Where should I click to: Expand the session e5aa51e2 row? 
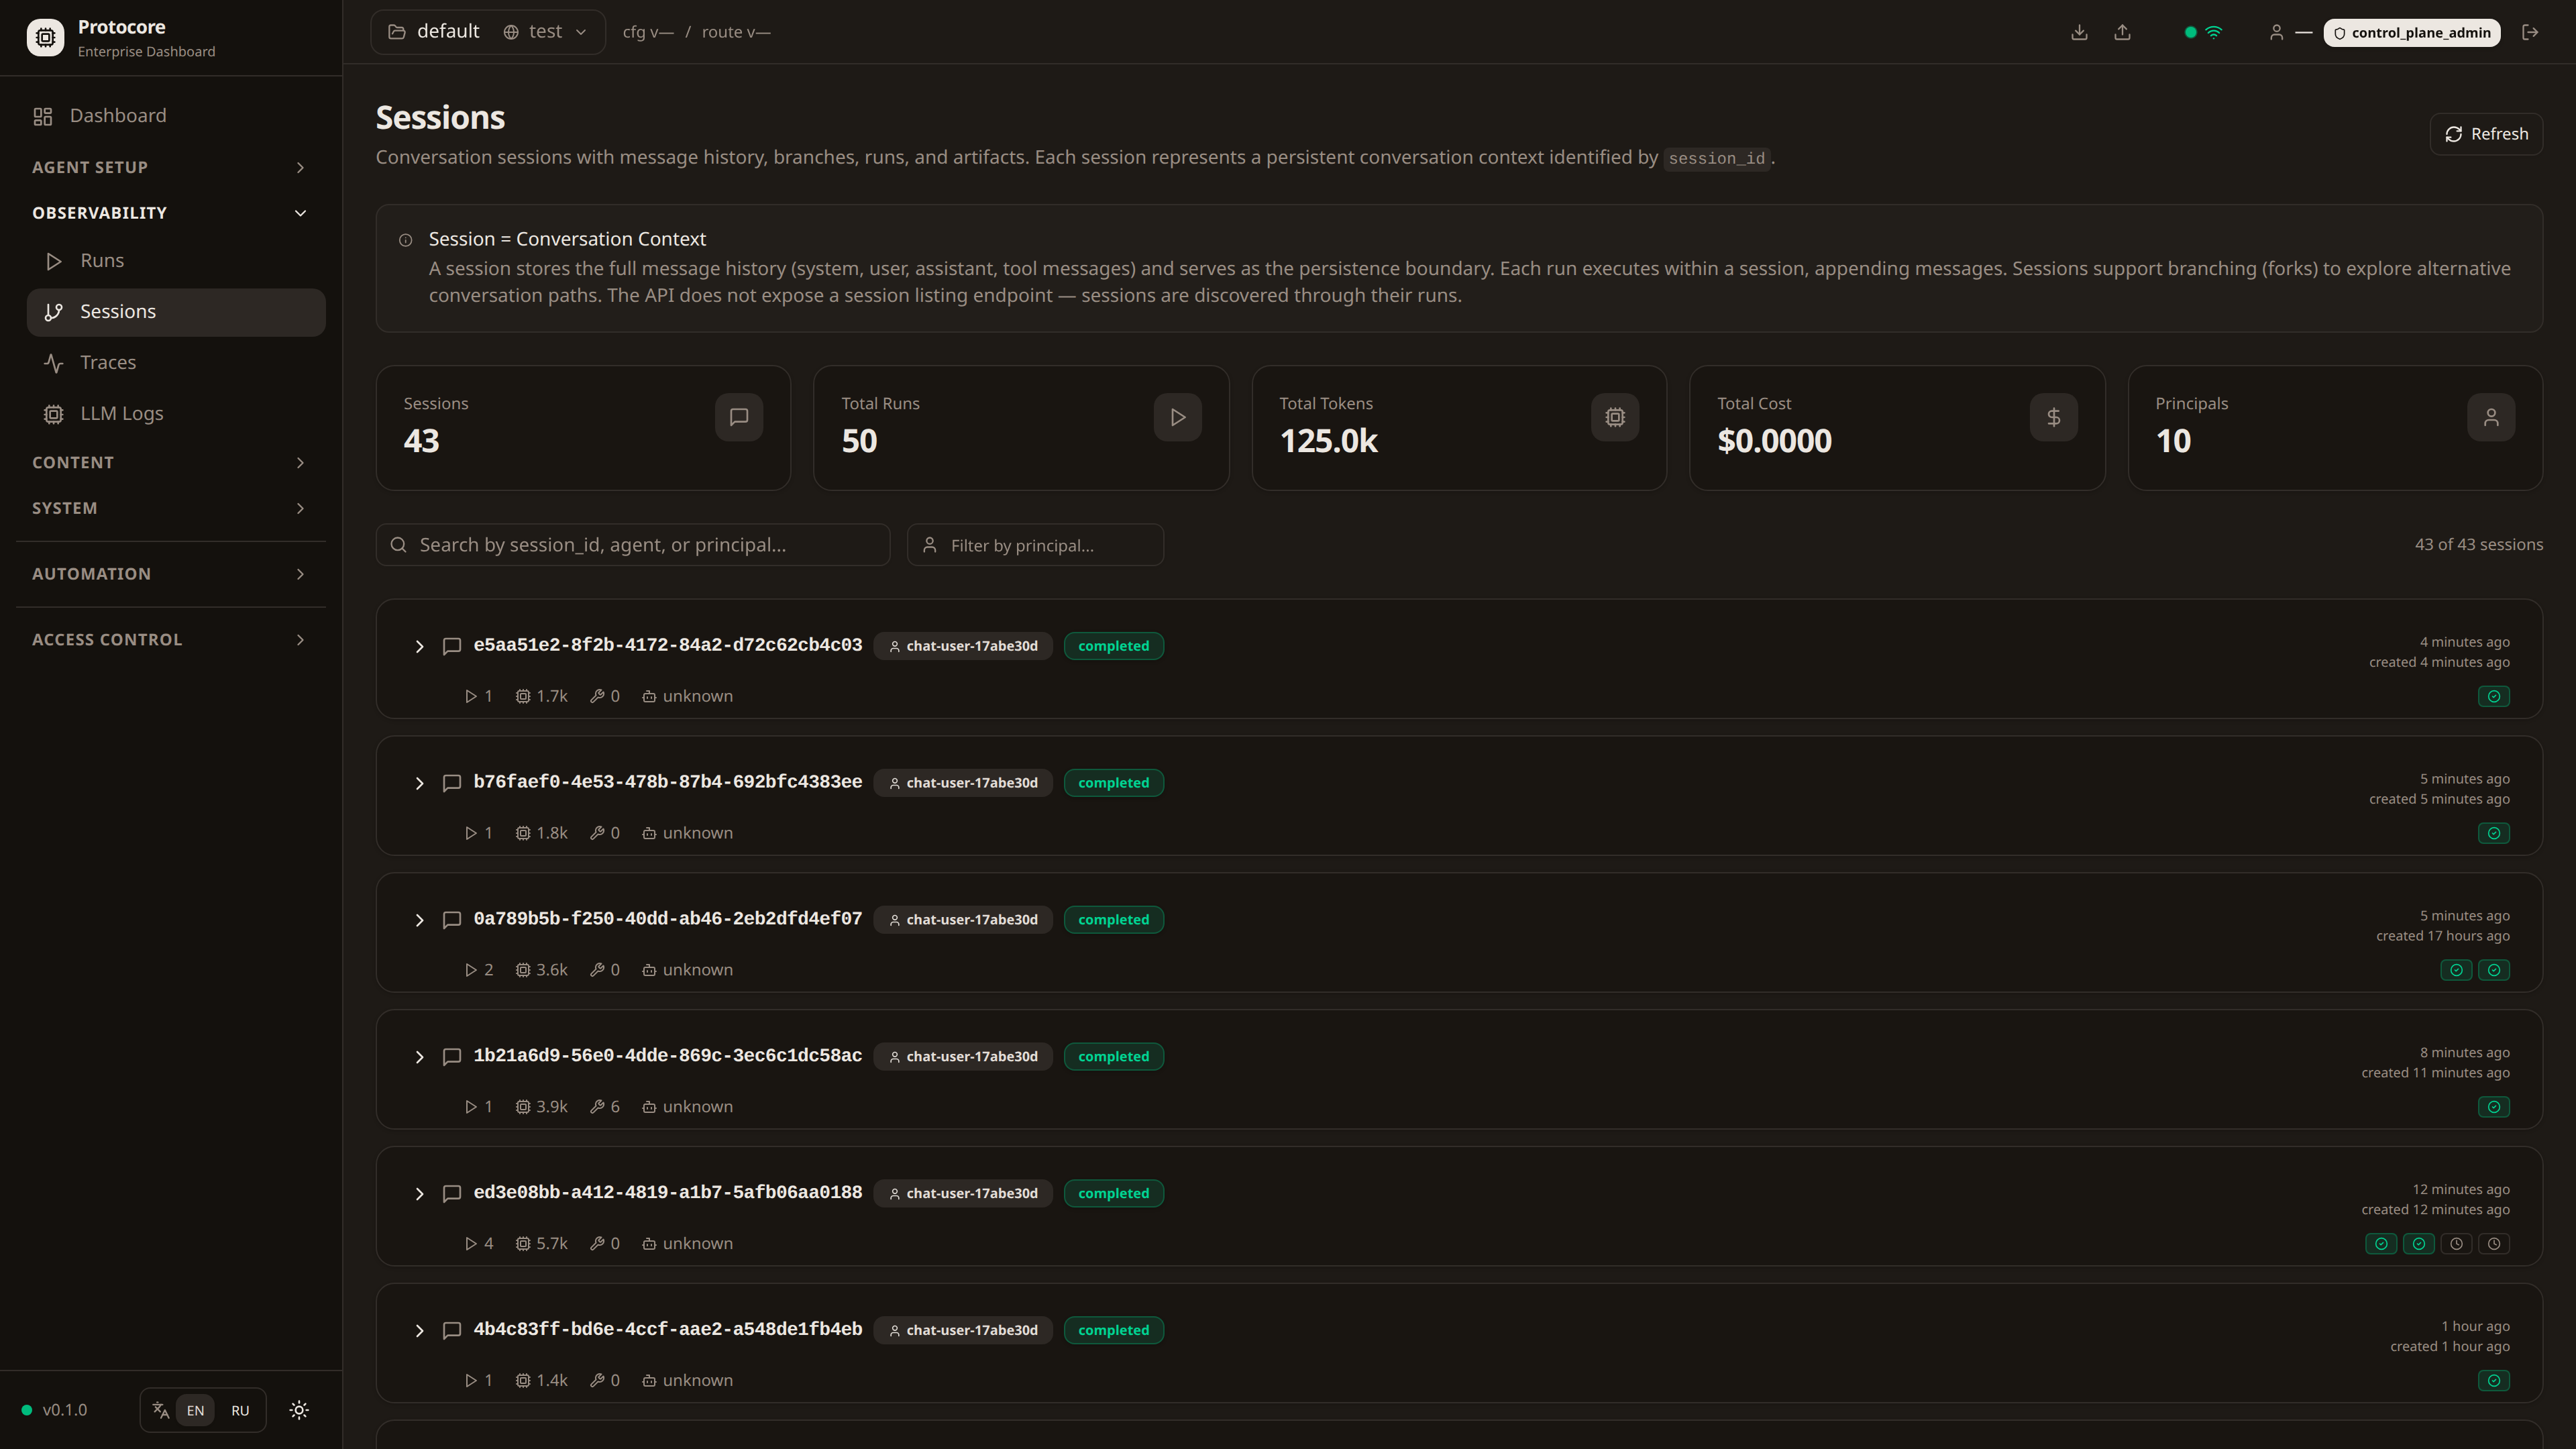tap(419, 647)
